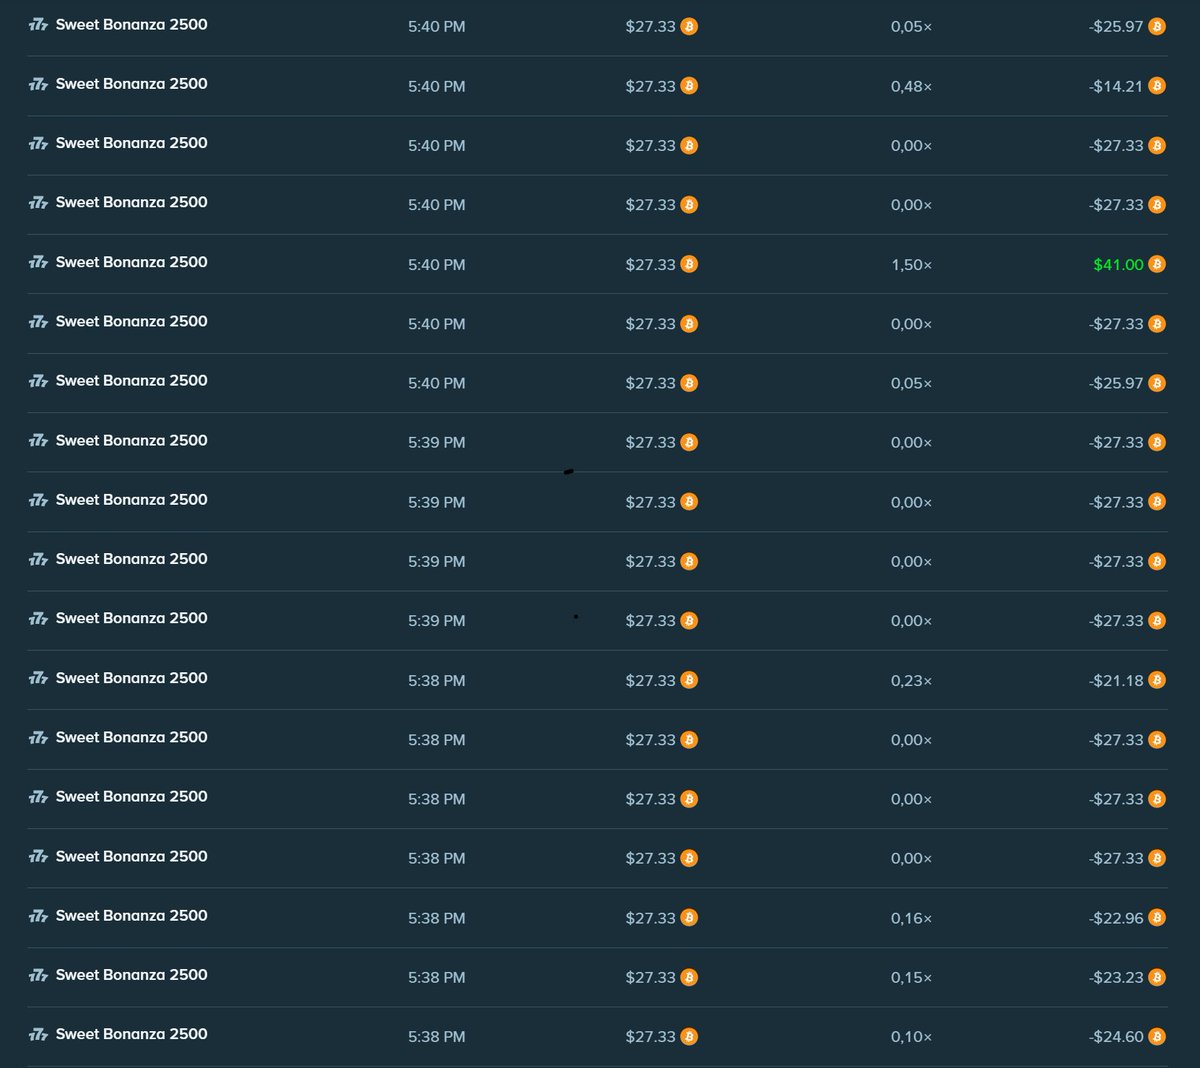
Task: Select the 0,16× multiplier value
Action: click(911, 918)
